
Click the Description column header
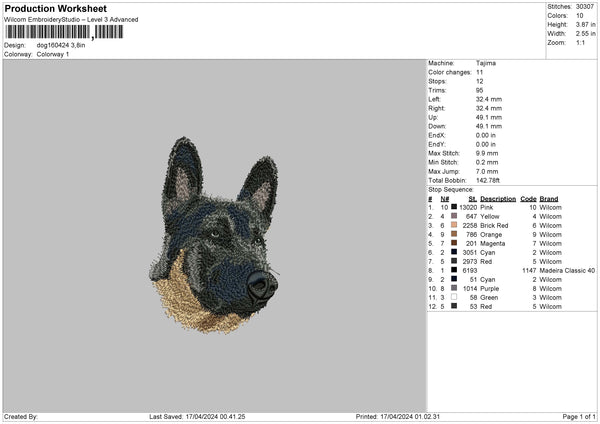point(497,198)
